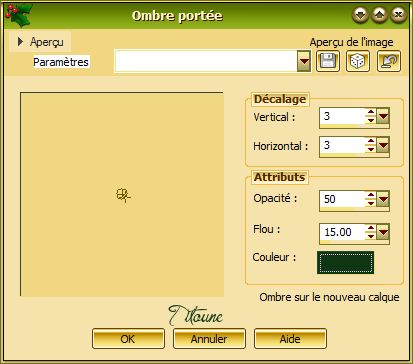This screenshot has height=364, width=413.
Task: Open the dark green Couleur swatch
Action: [x=345, y=262]
